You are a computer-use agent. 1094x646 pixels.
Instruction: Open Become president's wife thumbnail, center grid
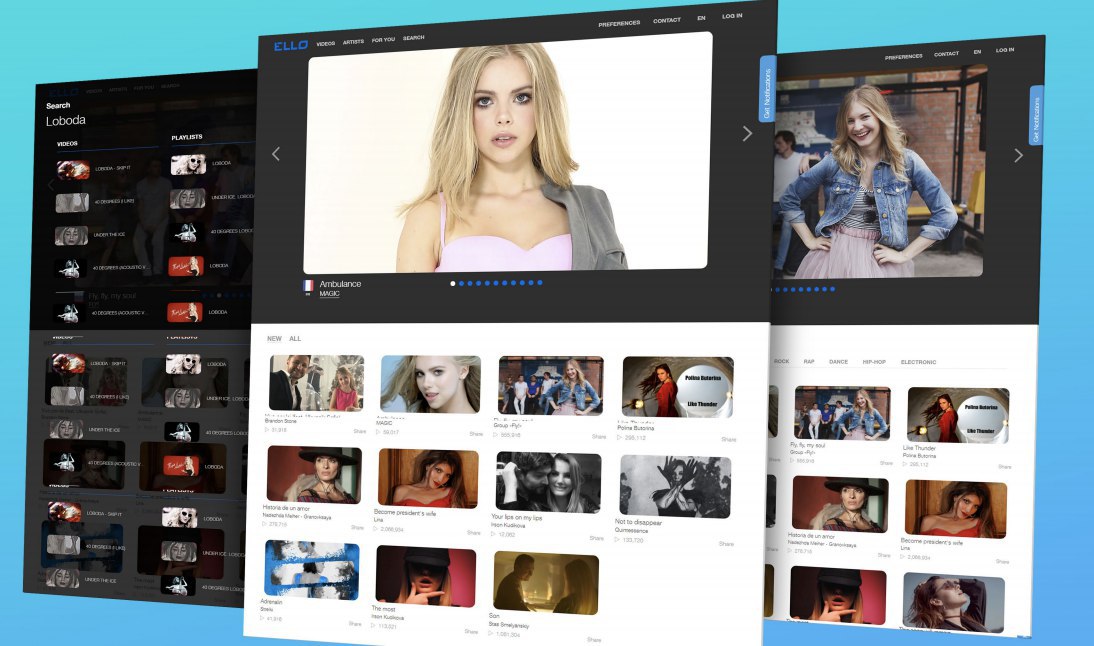coord(428,479)
